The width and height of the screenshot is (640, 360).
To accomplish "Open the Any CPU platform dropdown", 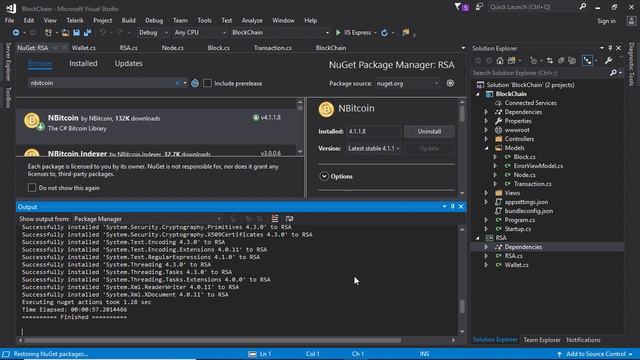I will pos(200,33).
